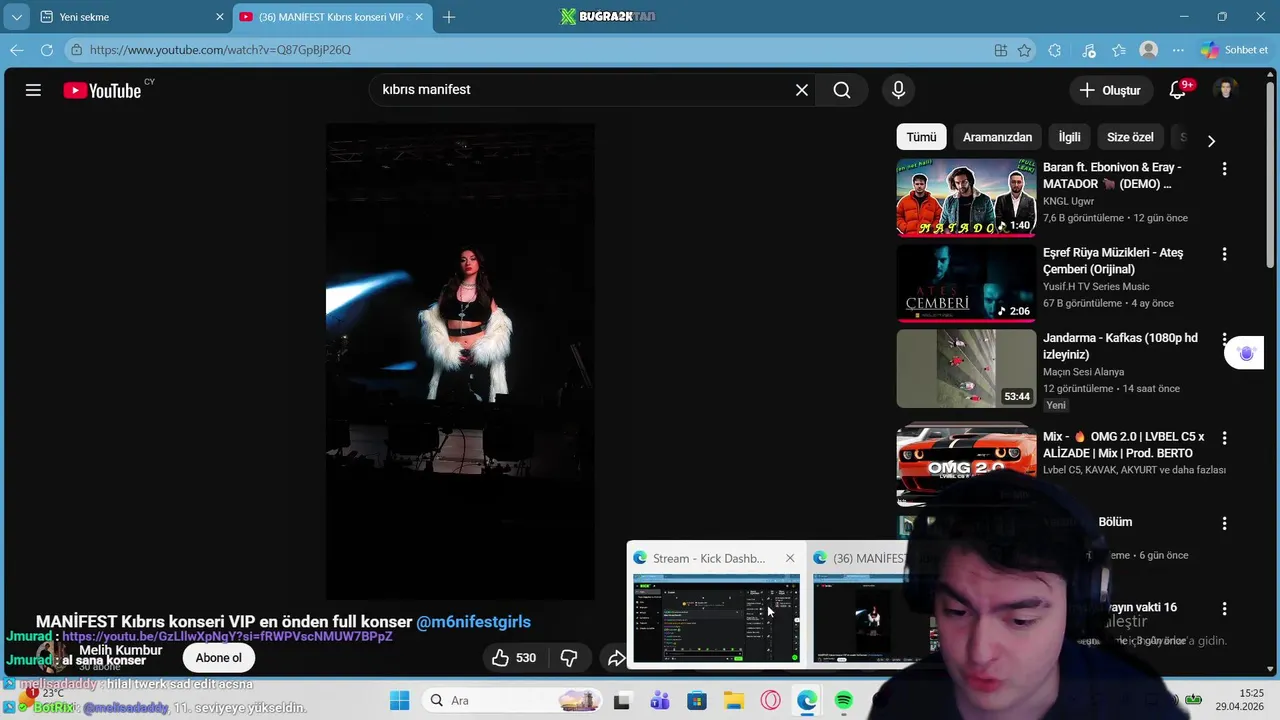Click channel name KNGL Ugwr
This screenshot has height=720, width=1280.
pyautogui.click(x=1068, y=201)
